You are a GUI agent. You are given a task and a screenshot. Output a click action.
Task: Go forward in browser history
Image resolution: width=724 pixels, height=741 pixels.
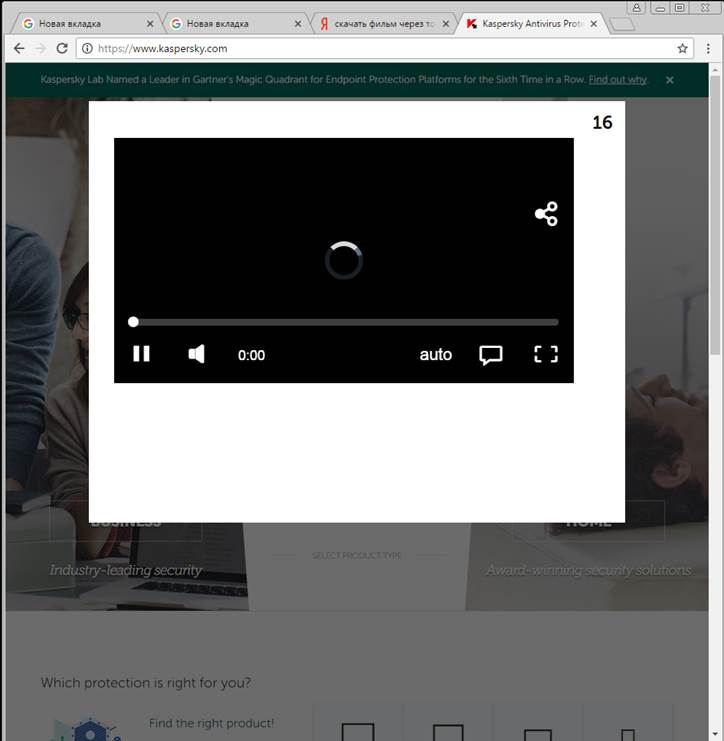[41, 48]
